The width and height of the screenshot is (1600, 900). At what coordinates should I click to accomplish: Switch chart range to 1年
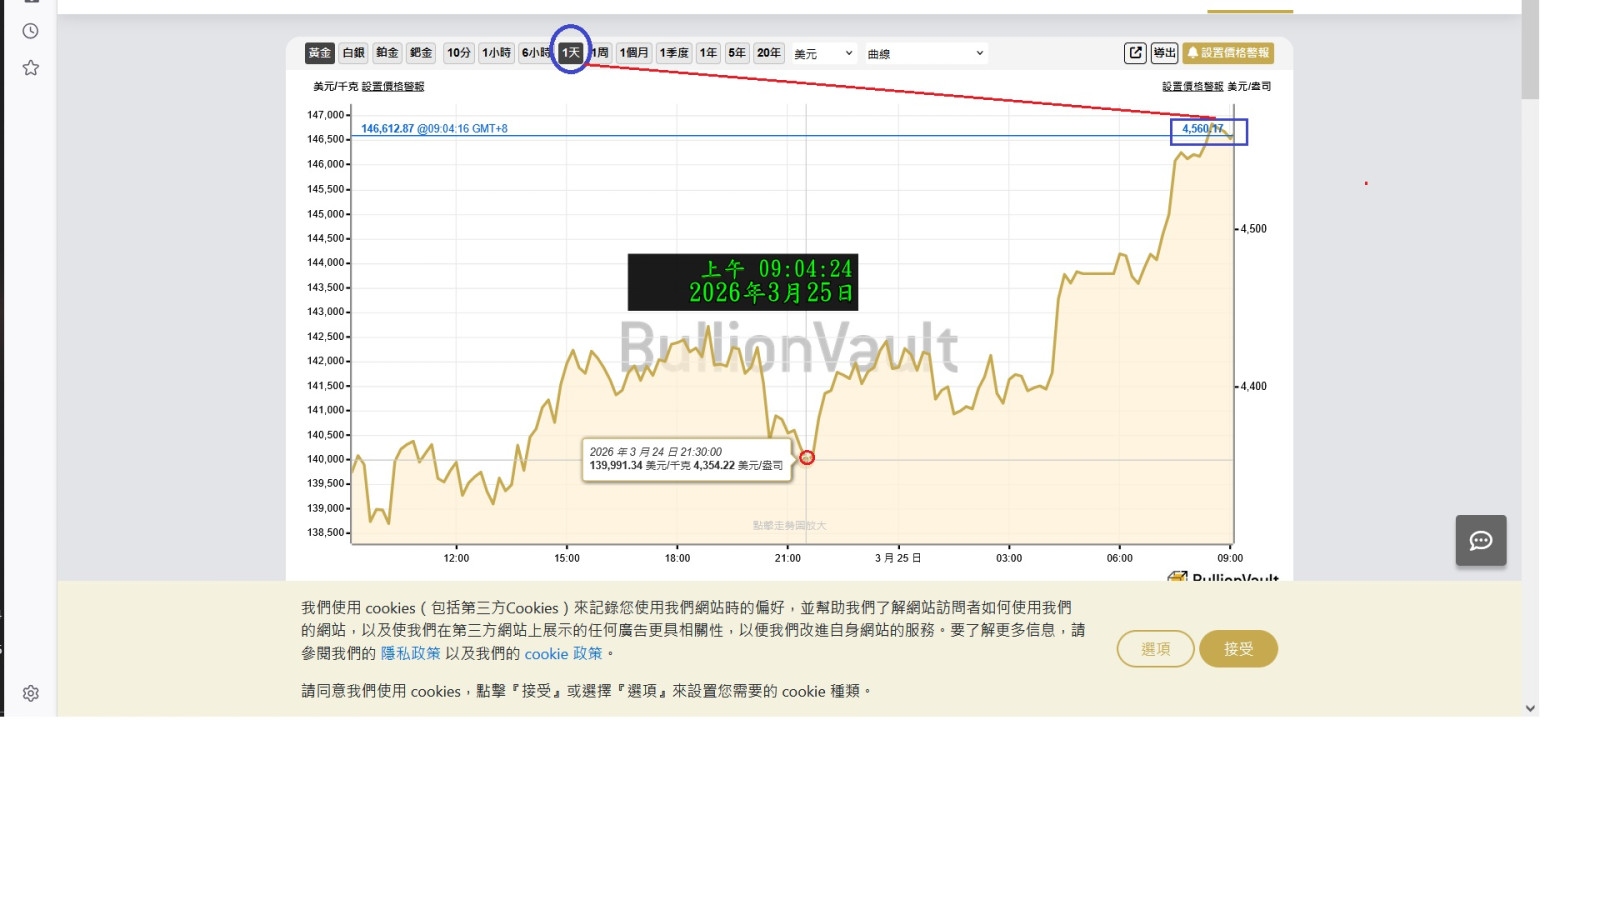[709, 53]
